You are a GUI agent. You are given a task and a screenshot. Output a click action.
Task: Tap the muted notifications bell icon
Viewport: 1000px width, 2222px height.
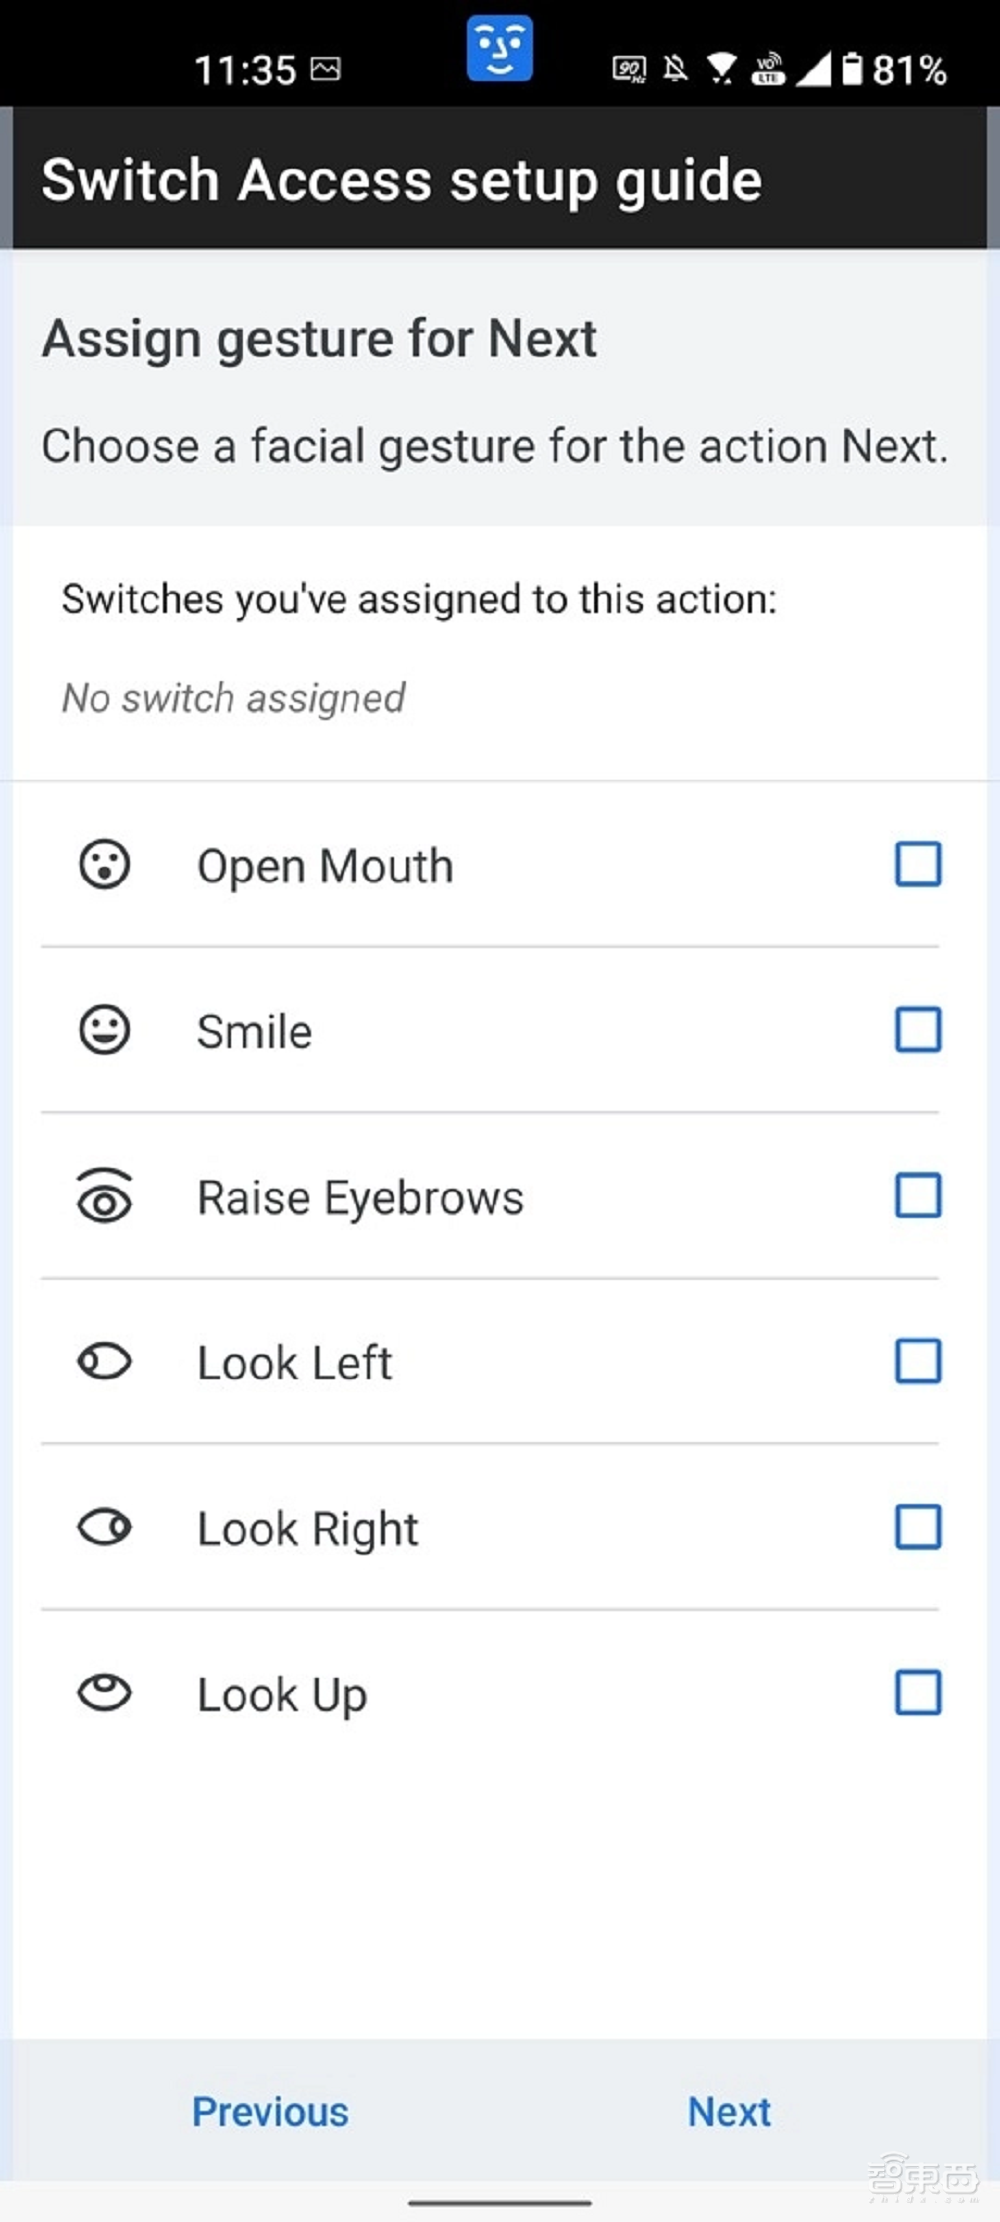point(676,69)
